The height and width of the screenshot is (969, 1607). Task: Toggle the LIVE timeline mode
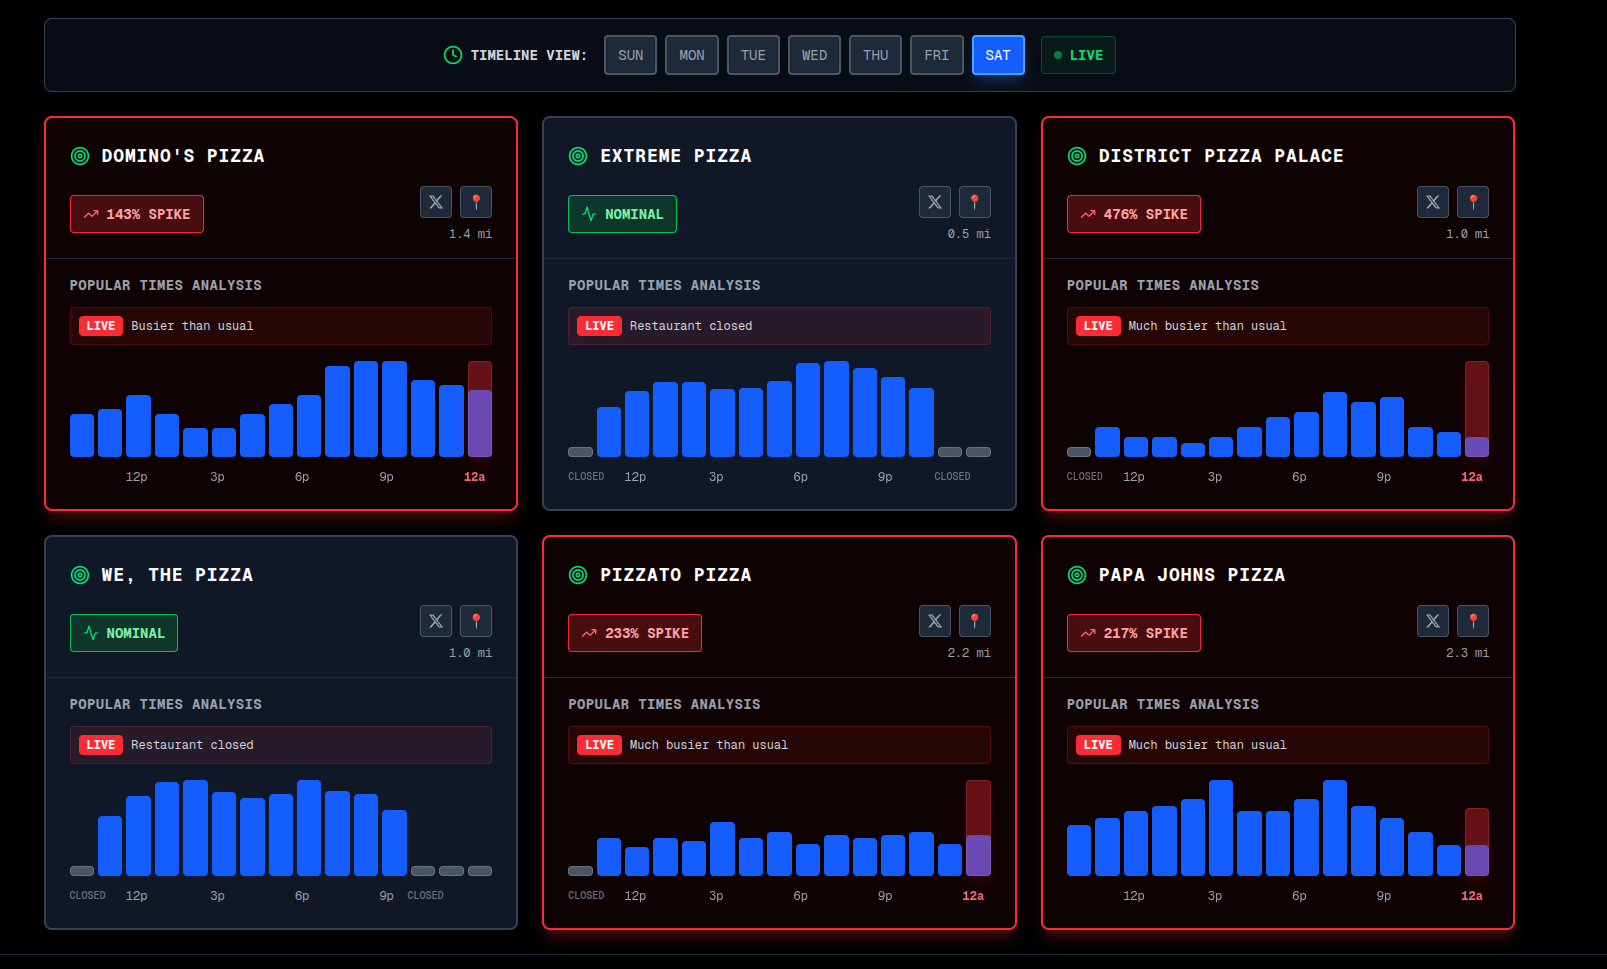click(1078, 55)
